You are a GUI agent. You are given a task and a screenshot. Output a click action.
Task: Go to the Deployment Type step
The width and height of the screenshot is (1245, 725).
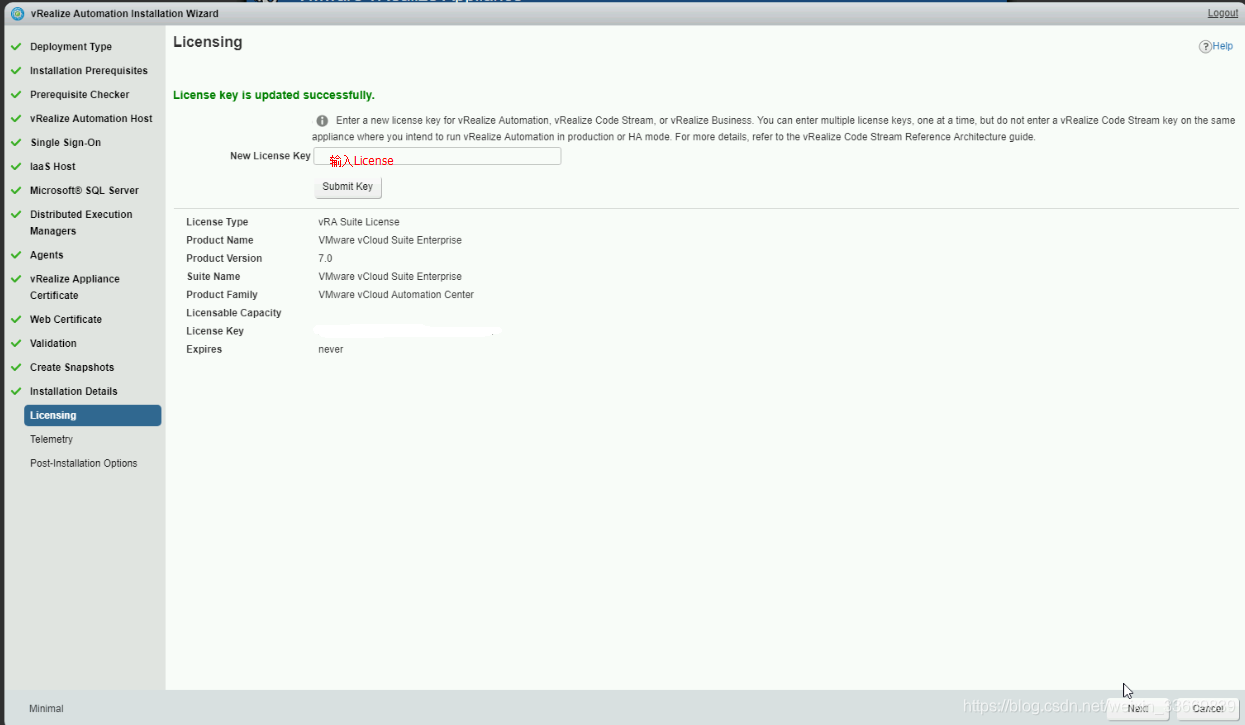(71, 47)
